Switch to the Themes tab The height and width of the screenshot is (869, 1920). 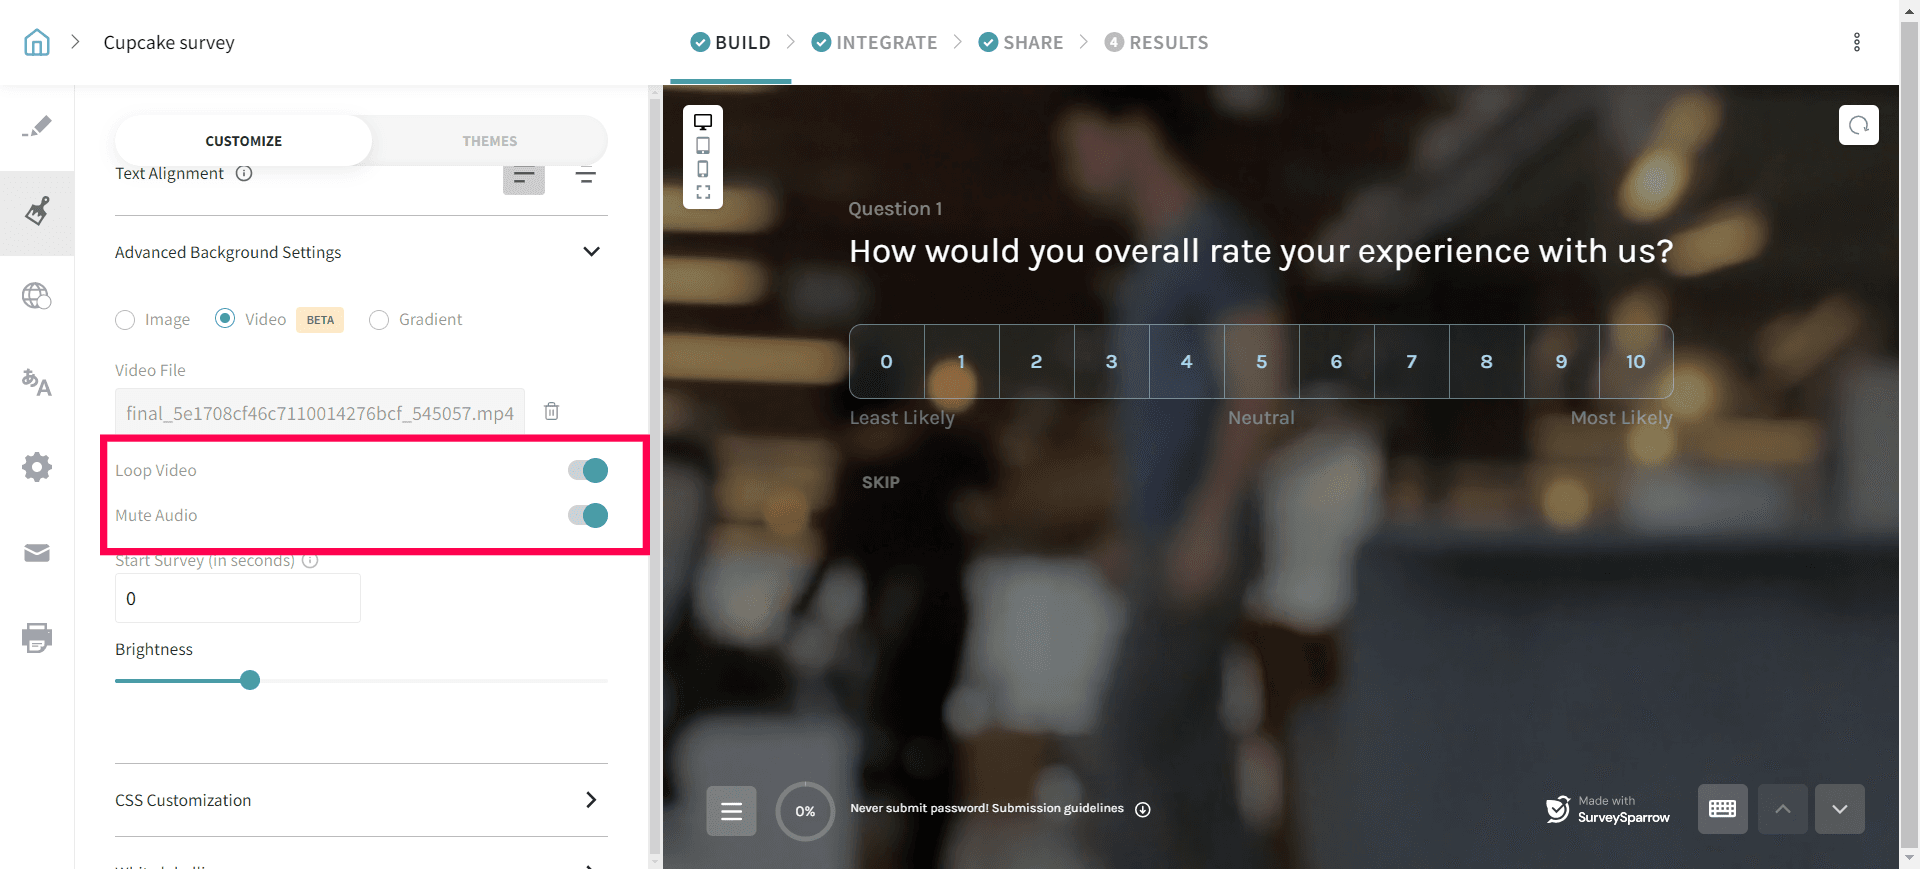[489, 141]
